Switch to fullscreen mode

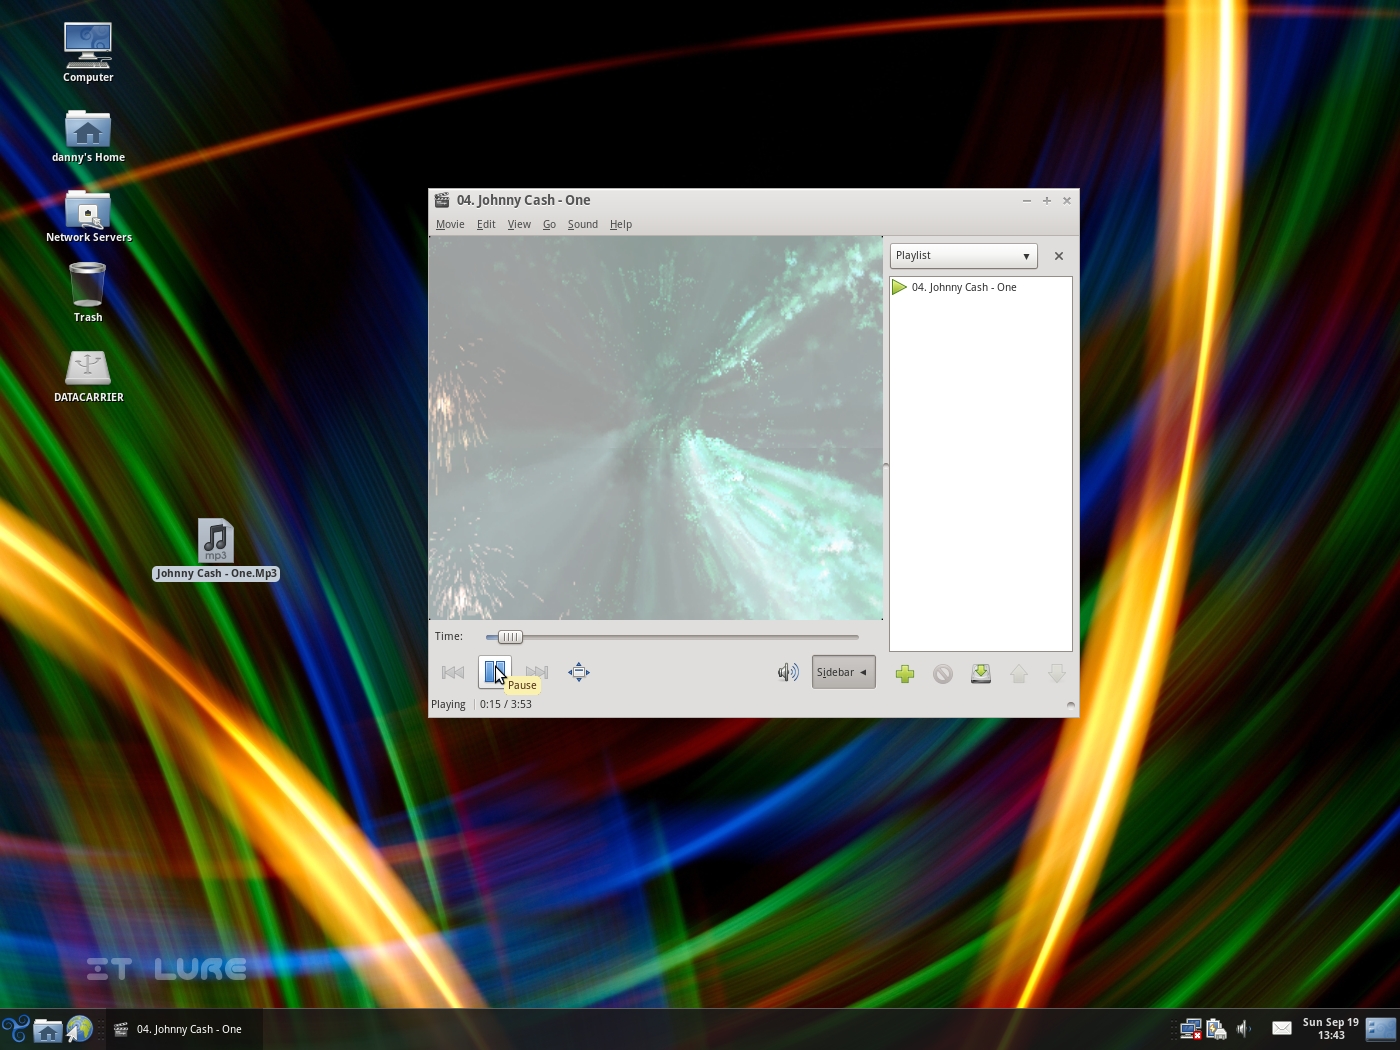pyautogui.click(x=579, y=672)
